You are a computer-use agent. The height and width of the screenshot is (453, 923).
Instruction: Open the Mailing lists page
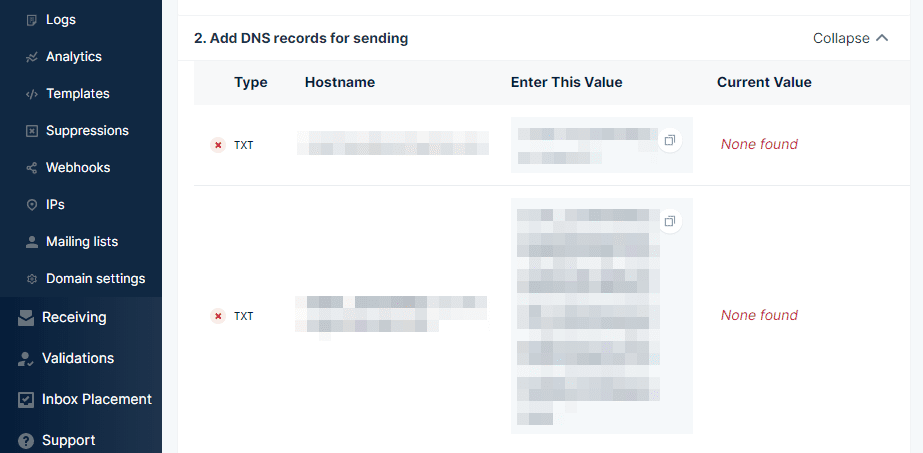point(82,242)
